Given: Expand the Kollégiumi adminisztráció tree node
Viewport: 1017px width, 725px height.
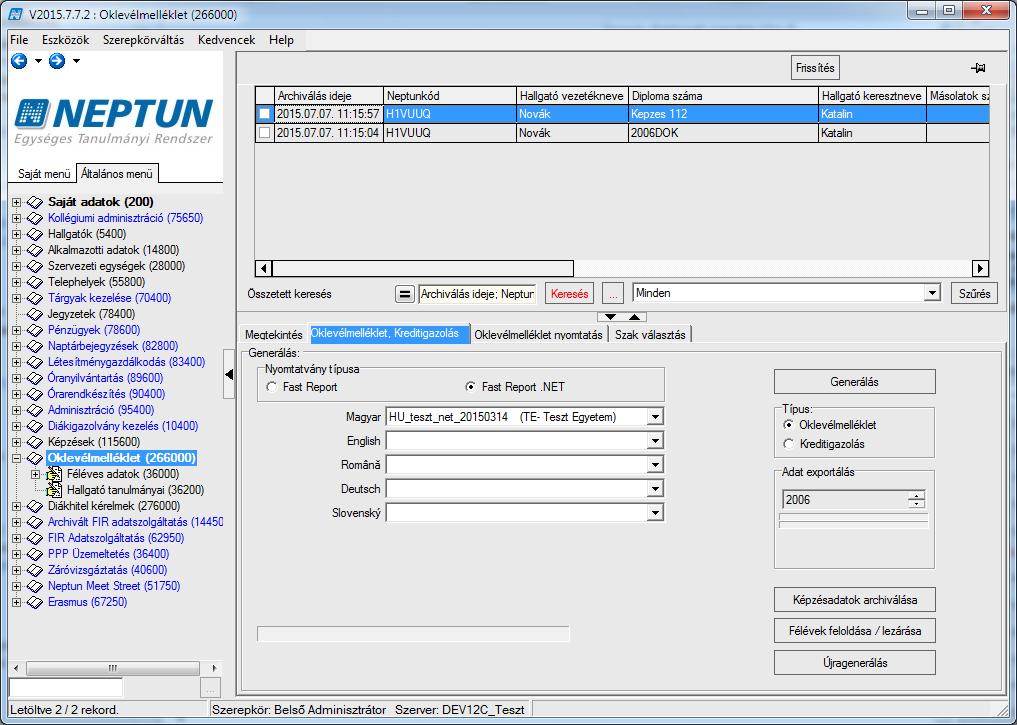Looking at the screenshot, I should coord(16,219).
